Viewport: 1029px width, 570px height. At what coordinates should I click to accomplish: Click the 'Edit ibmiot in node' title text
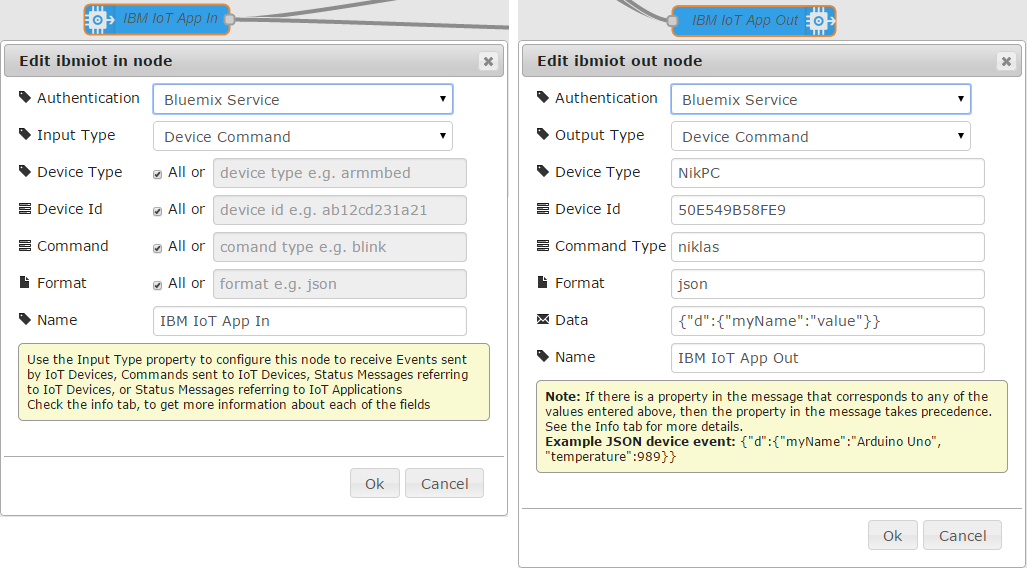[x=96, y=61]
